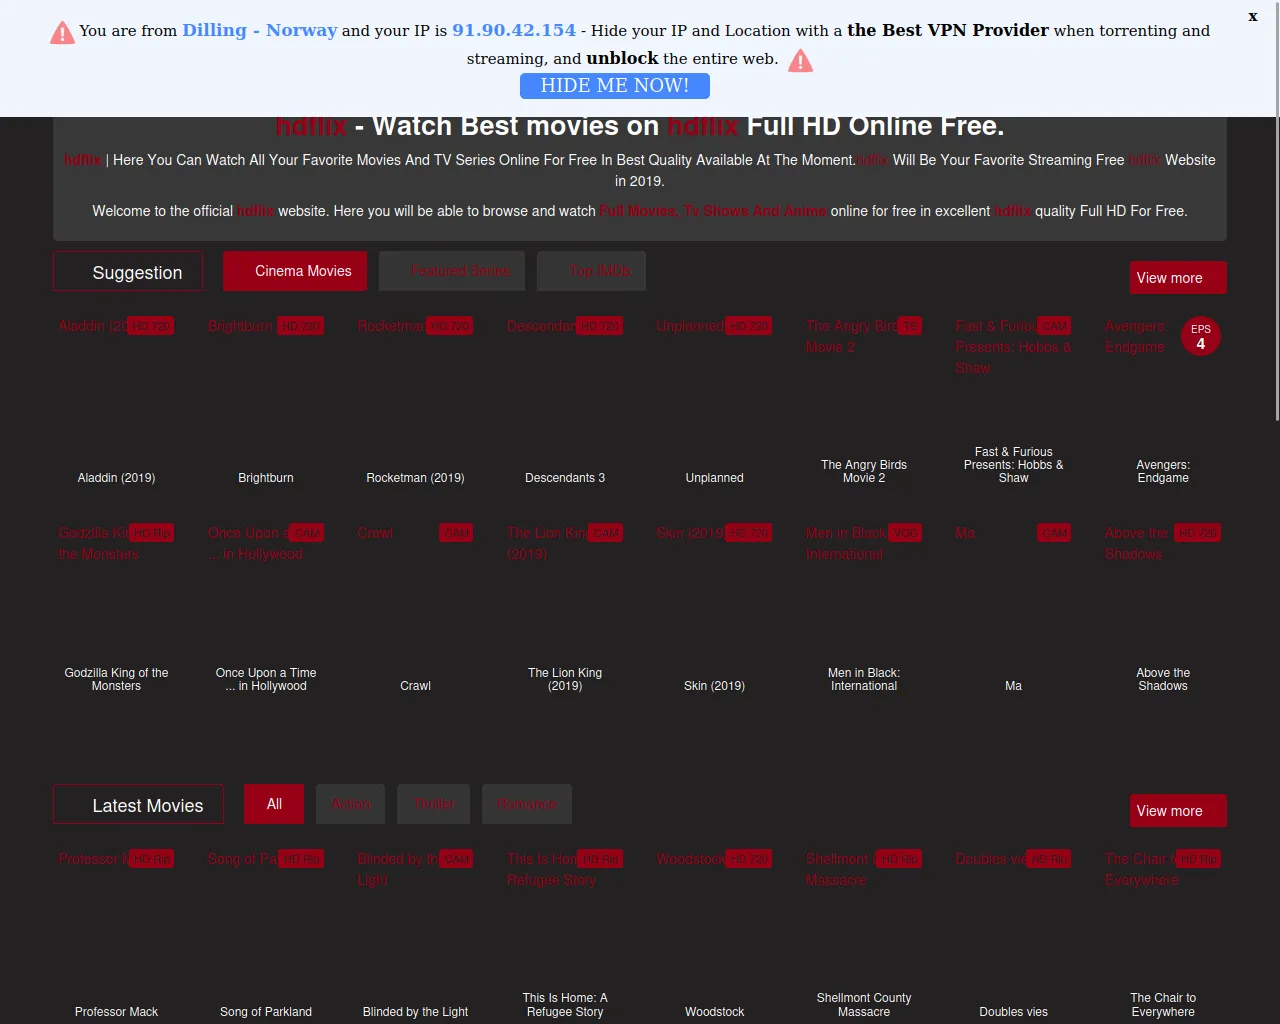Click the Latest Movies section heading
1280x1024 pixels.
click(138, 804)
